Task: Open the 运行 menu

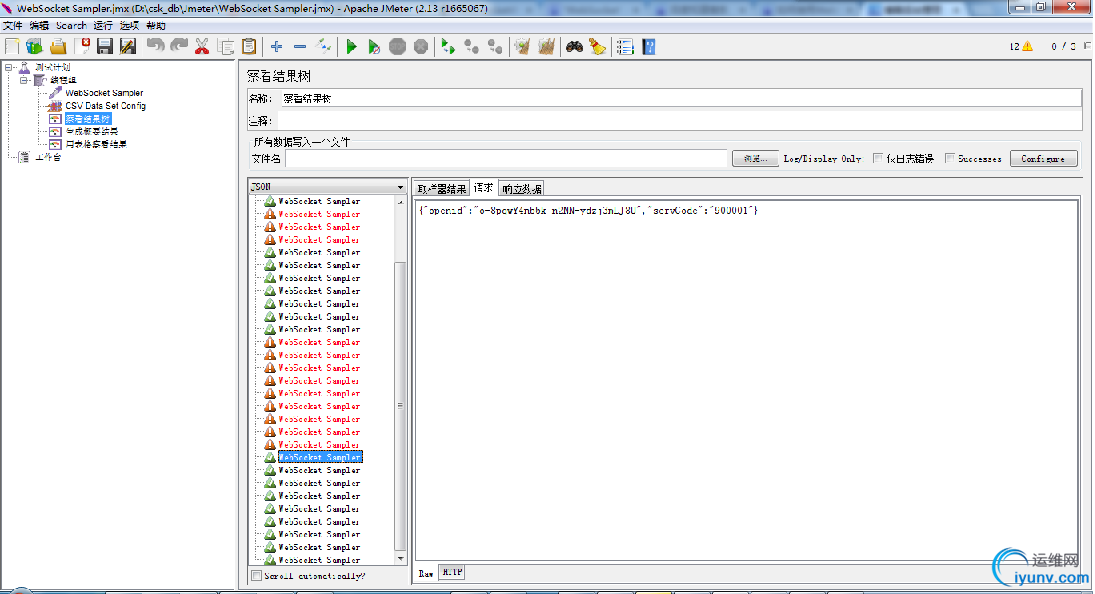Action: [x=103, y=26]
